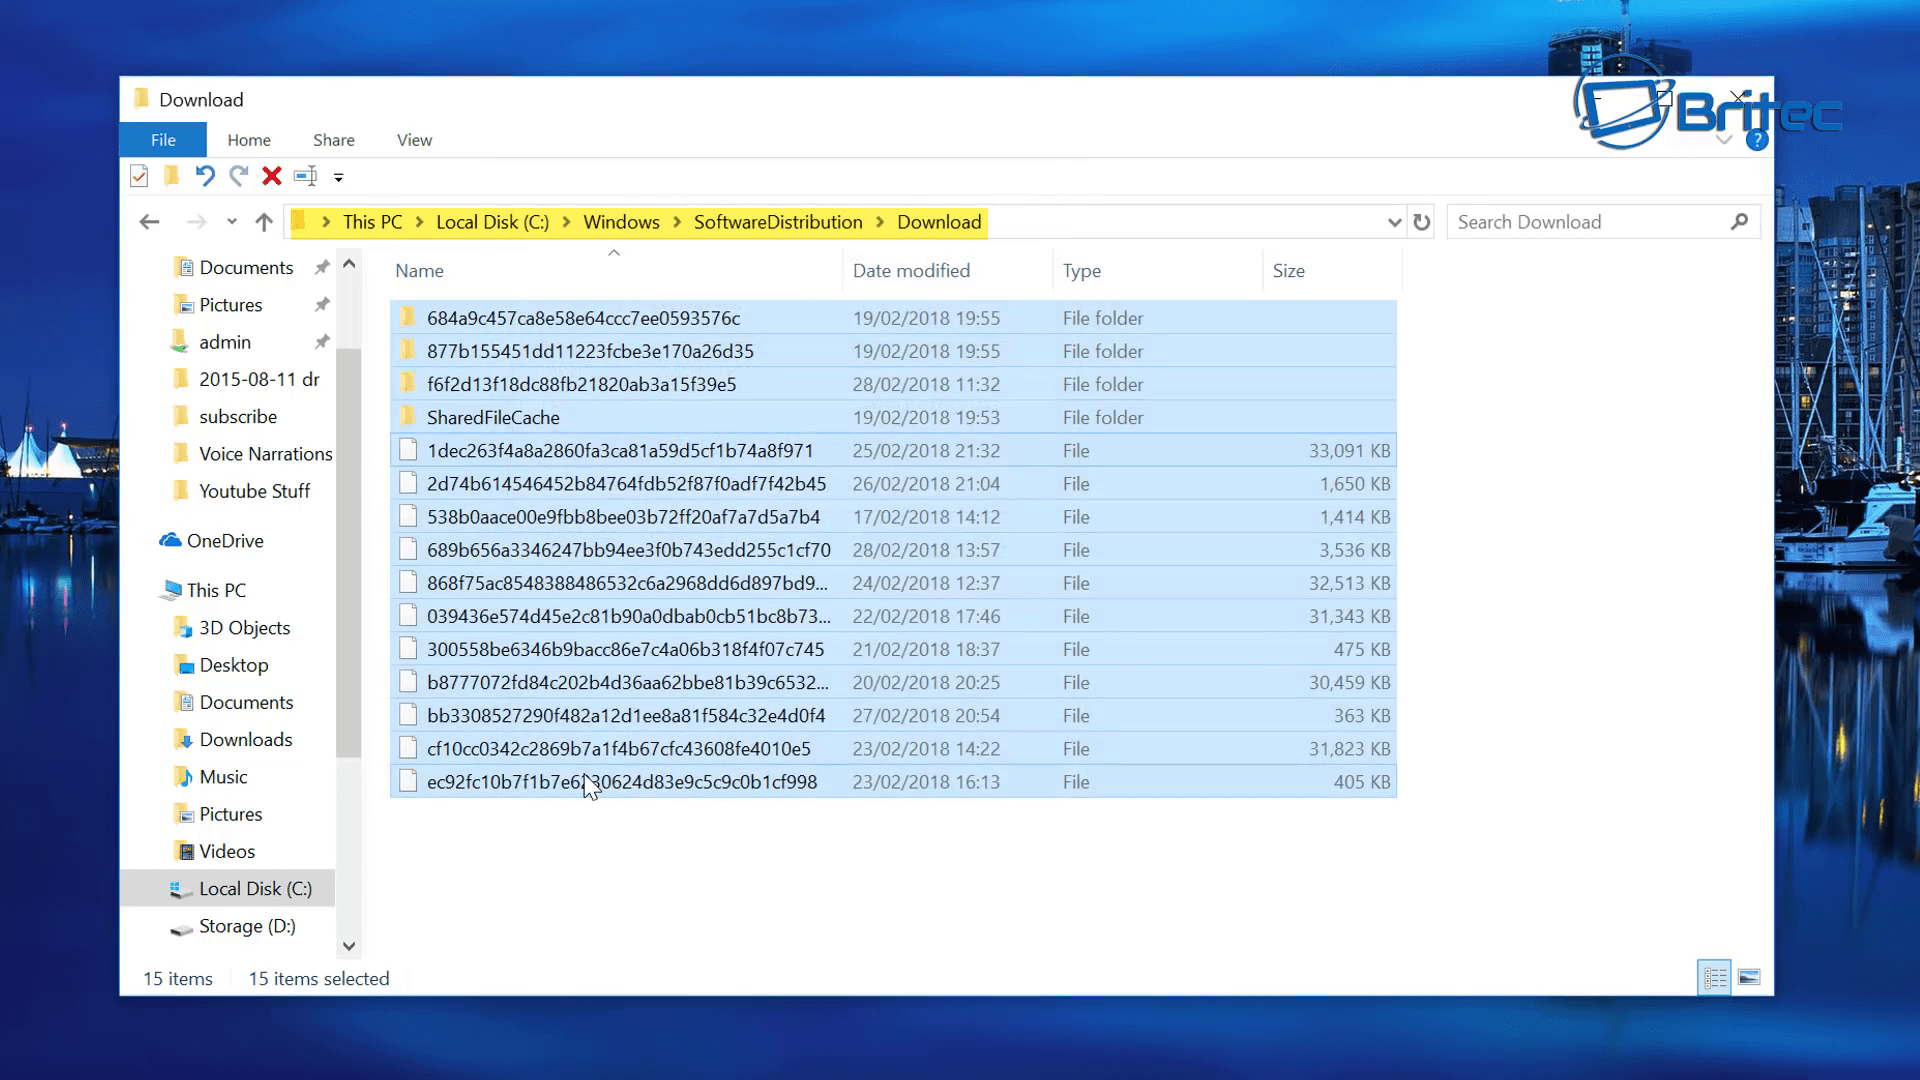The image size is (1920, 1080).
Task: Click the details view icon bottom right
Action: click(1714, 977)
